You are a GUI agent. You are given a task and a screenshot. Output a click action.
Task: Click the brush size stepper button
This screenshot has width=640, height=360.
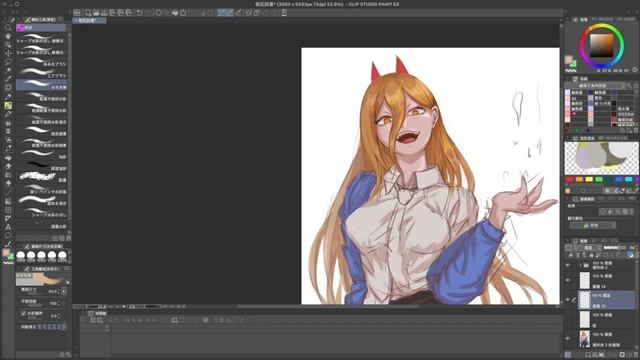tap(64, 291)
